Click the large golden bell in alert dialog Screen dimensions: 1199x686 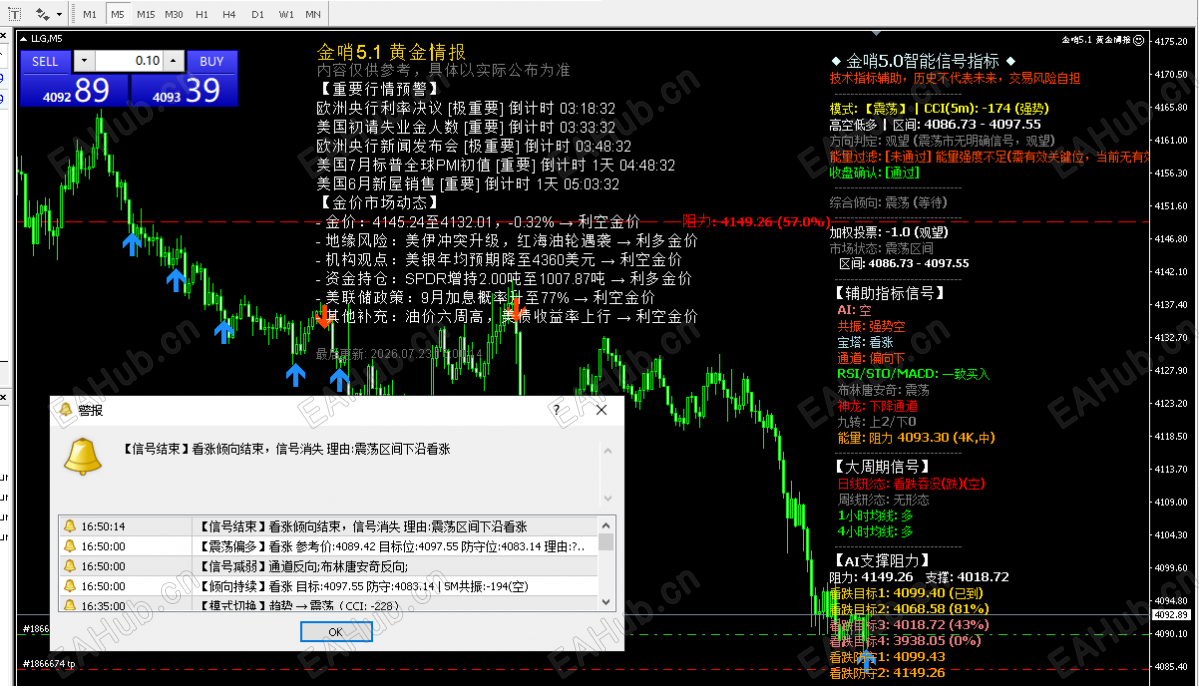pyautogui.click(x=83, y=457)
